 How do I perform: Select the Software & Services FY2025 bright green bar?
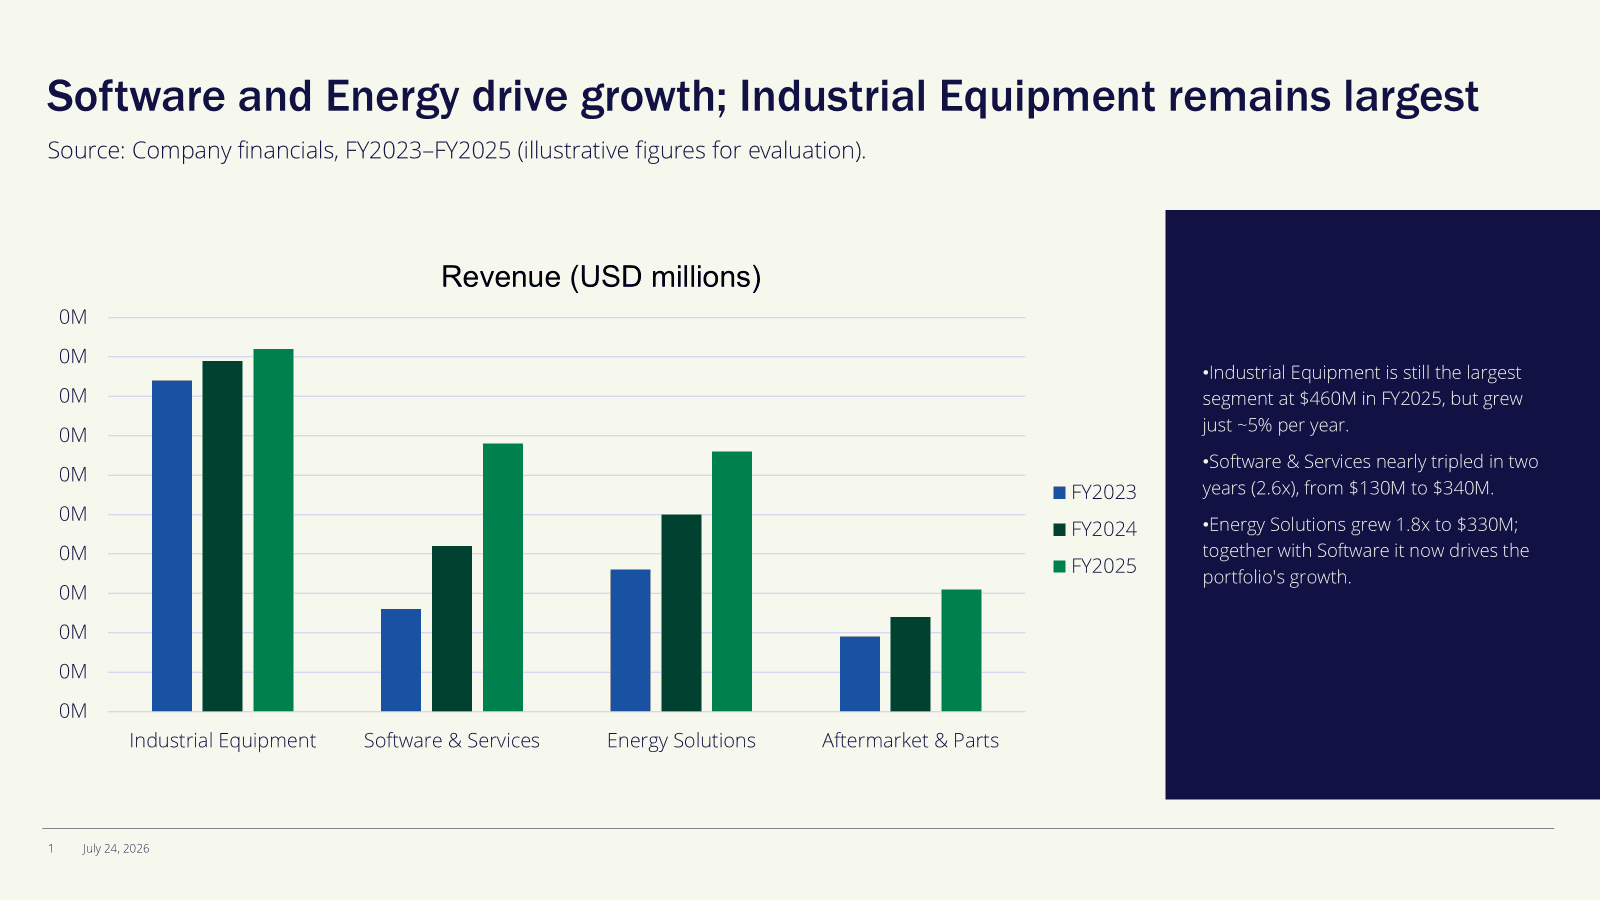click(x=503, y=577)
